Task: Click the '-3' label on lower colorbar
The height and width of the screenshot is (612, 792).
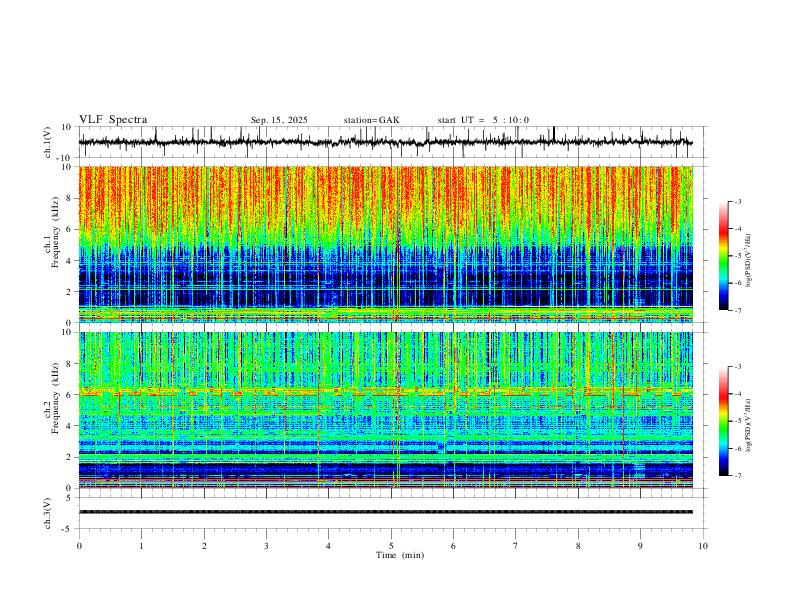Action: click(737, 367)
